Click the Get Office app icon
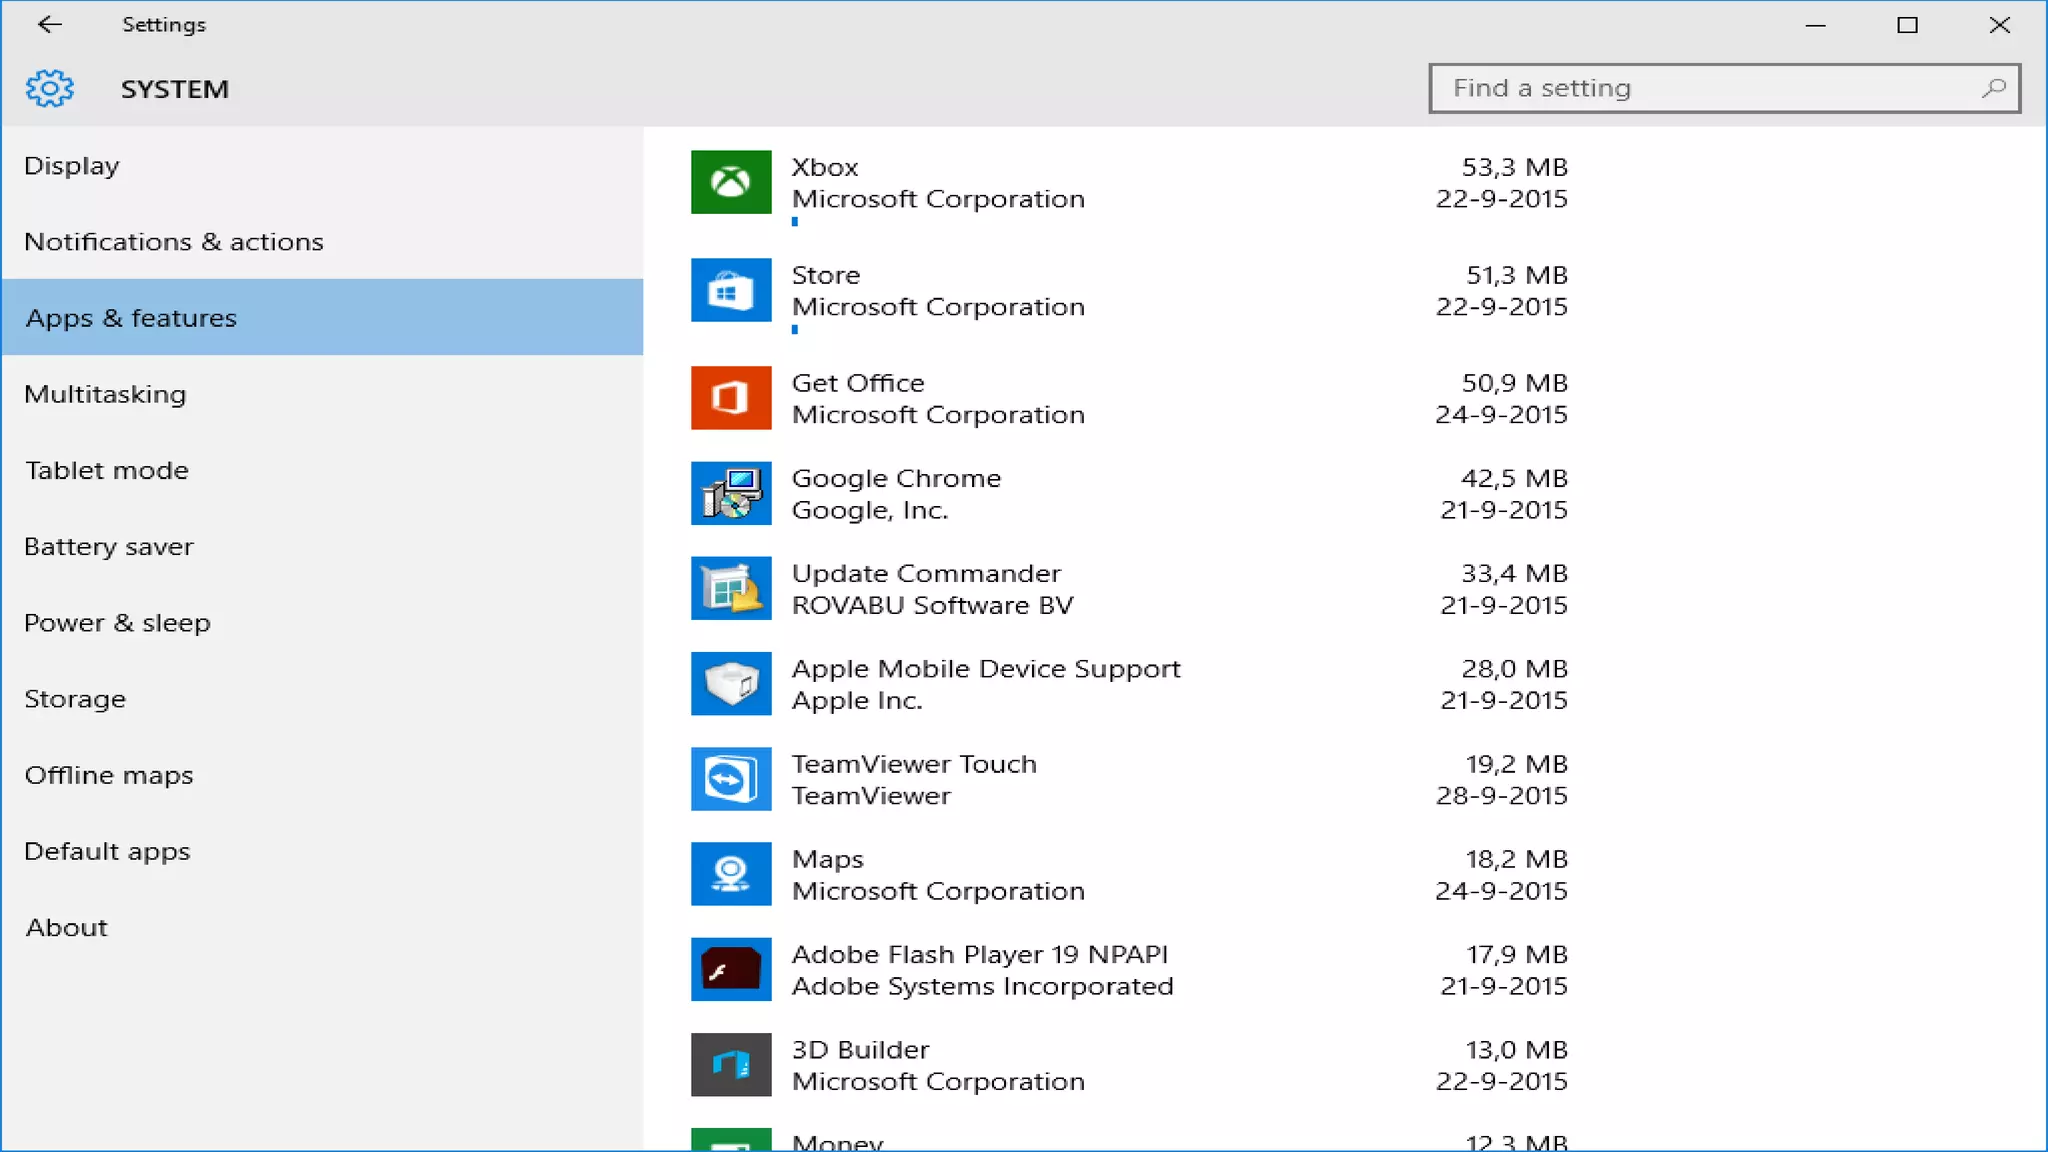This screenshot has height=1152, width=2048. coord(731,398)
